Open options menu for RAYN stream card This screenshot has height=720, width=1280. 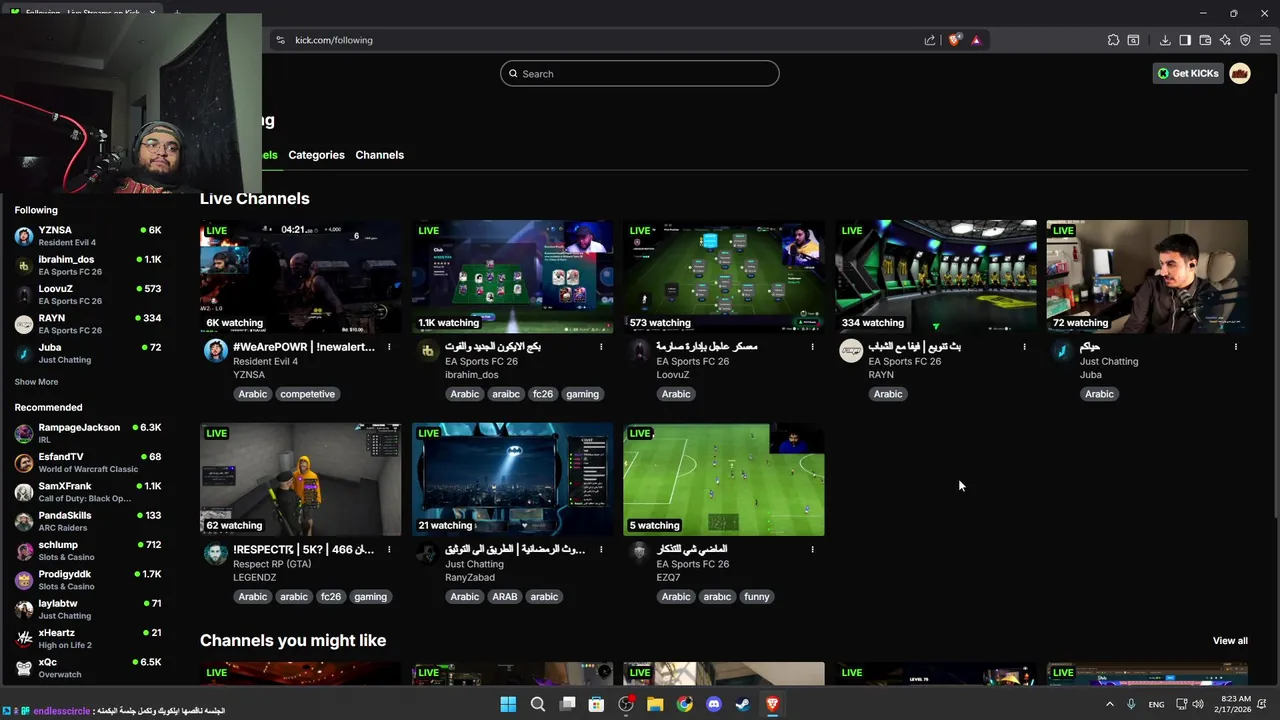tap(1024, 347)
